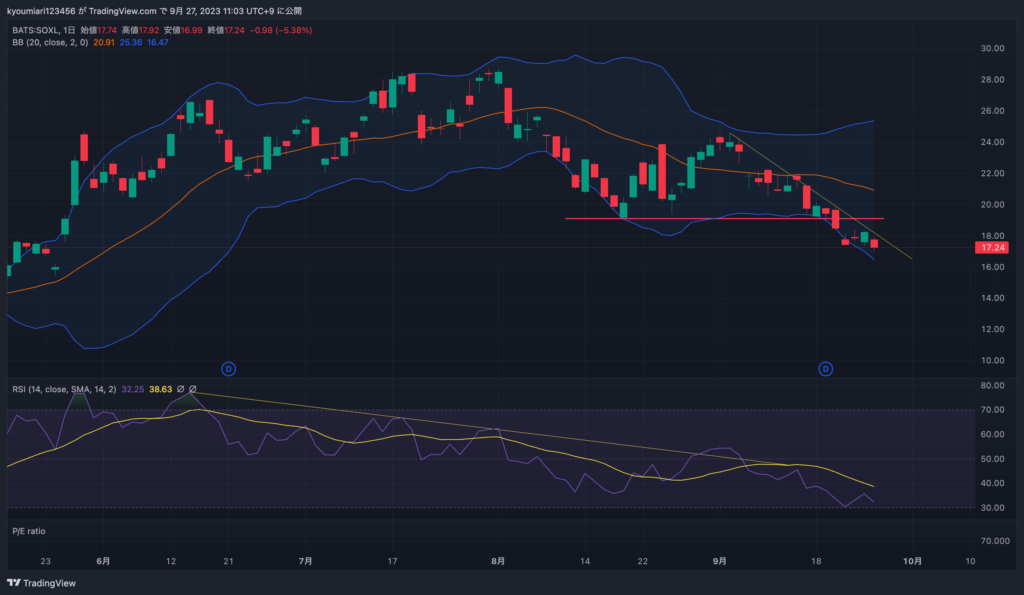
Task: Click the blue 16.47 lower band value
Action: pos(157,42)
